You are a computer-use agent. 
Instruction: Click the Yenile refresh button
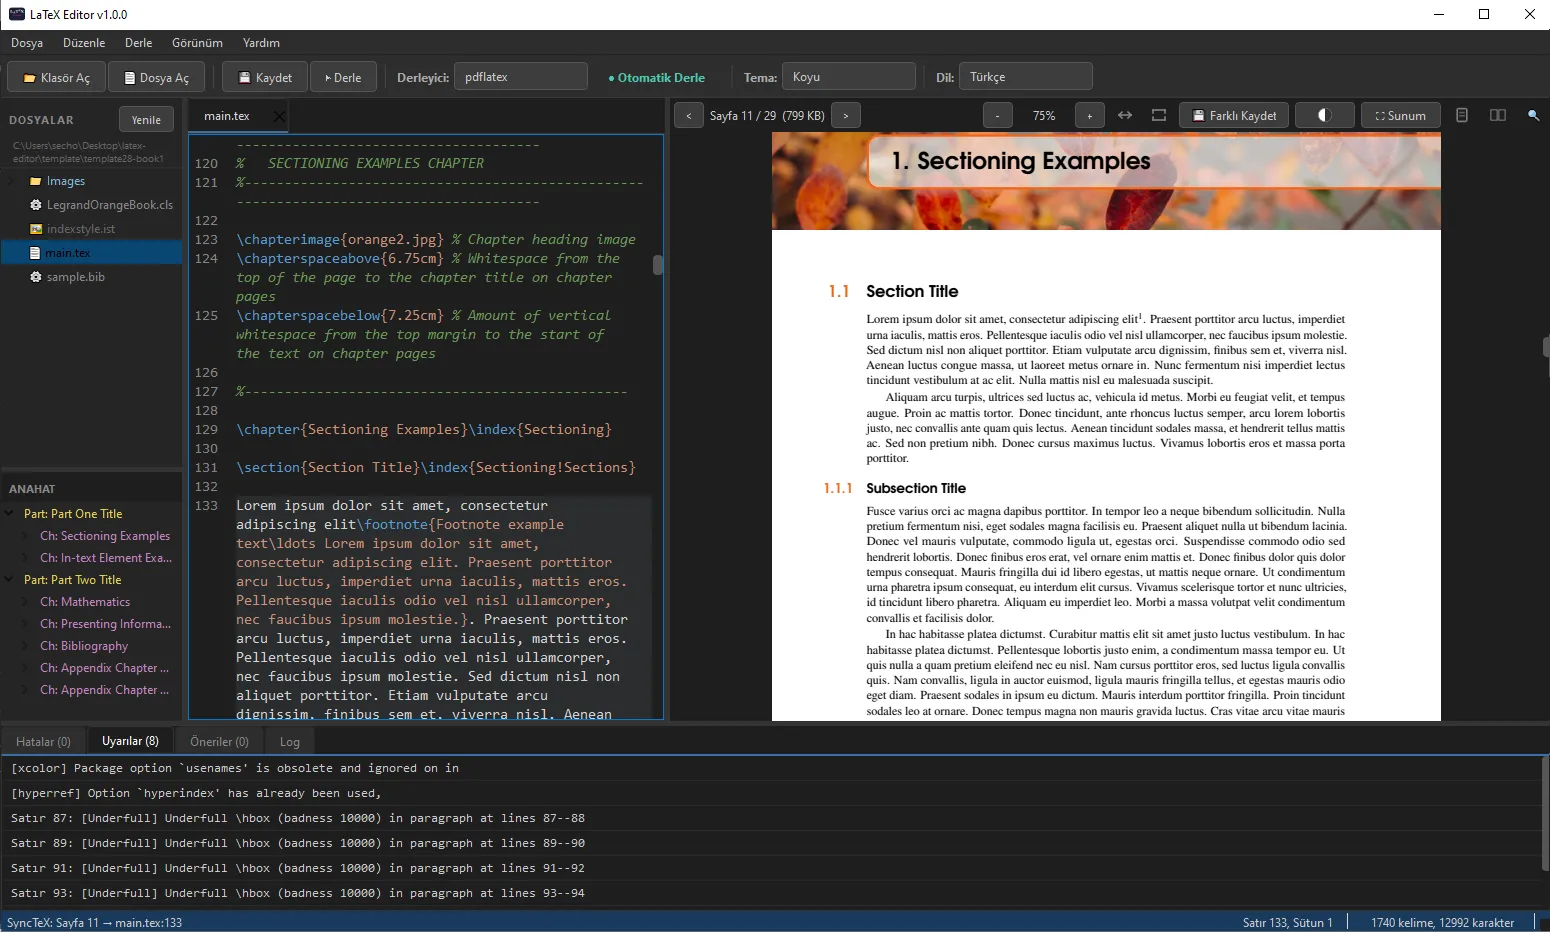[146, 119]
